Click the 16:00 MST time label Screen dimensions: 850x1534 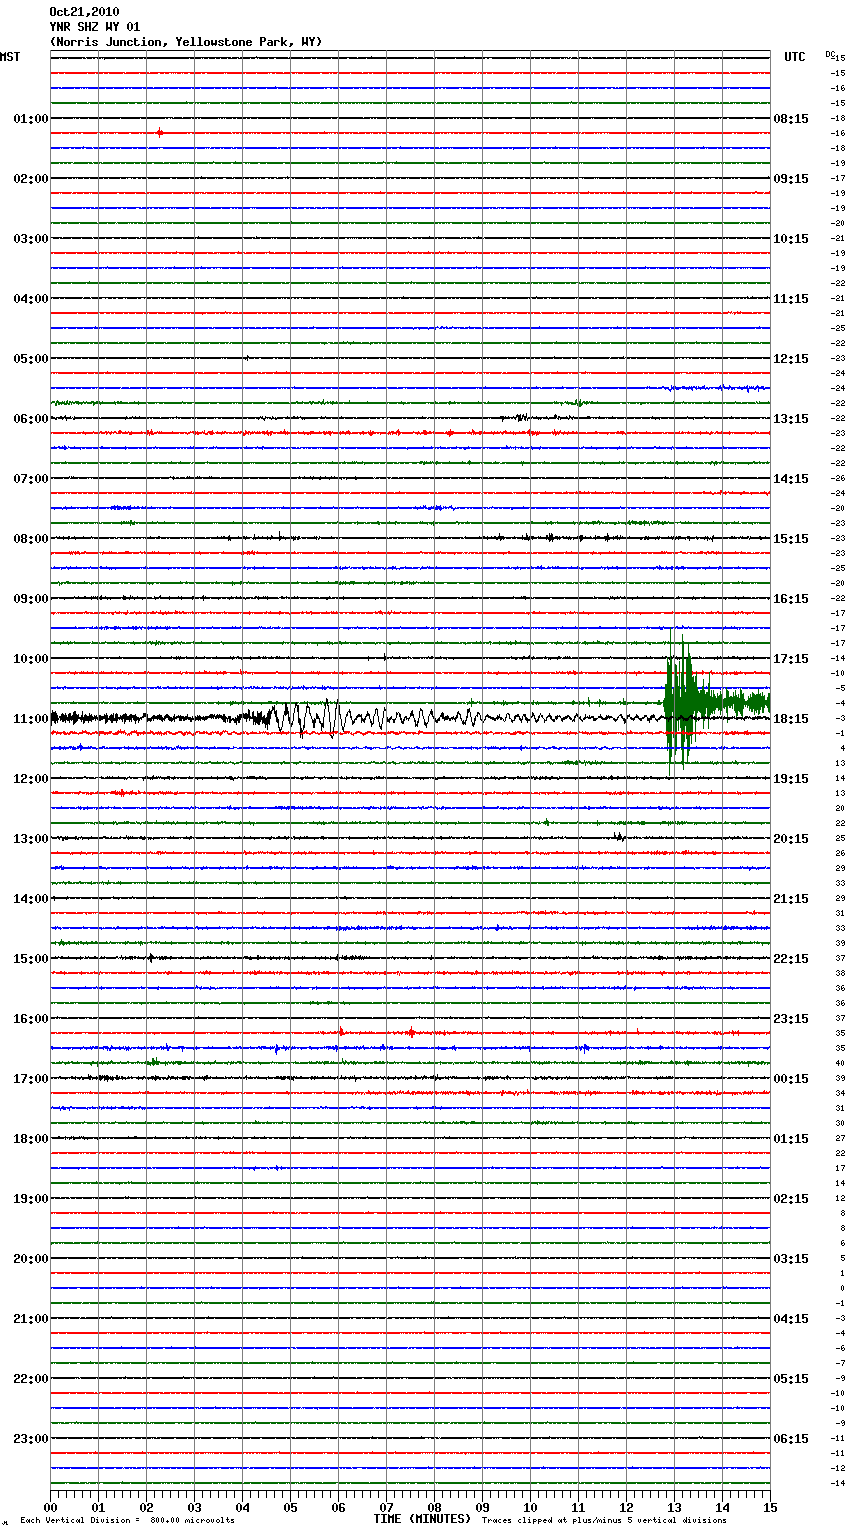pyautogui.click(x=31, y=1019)
